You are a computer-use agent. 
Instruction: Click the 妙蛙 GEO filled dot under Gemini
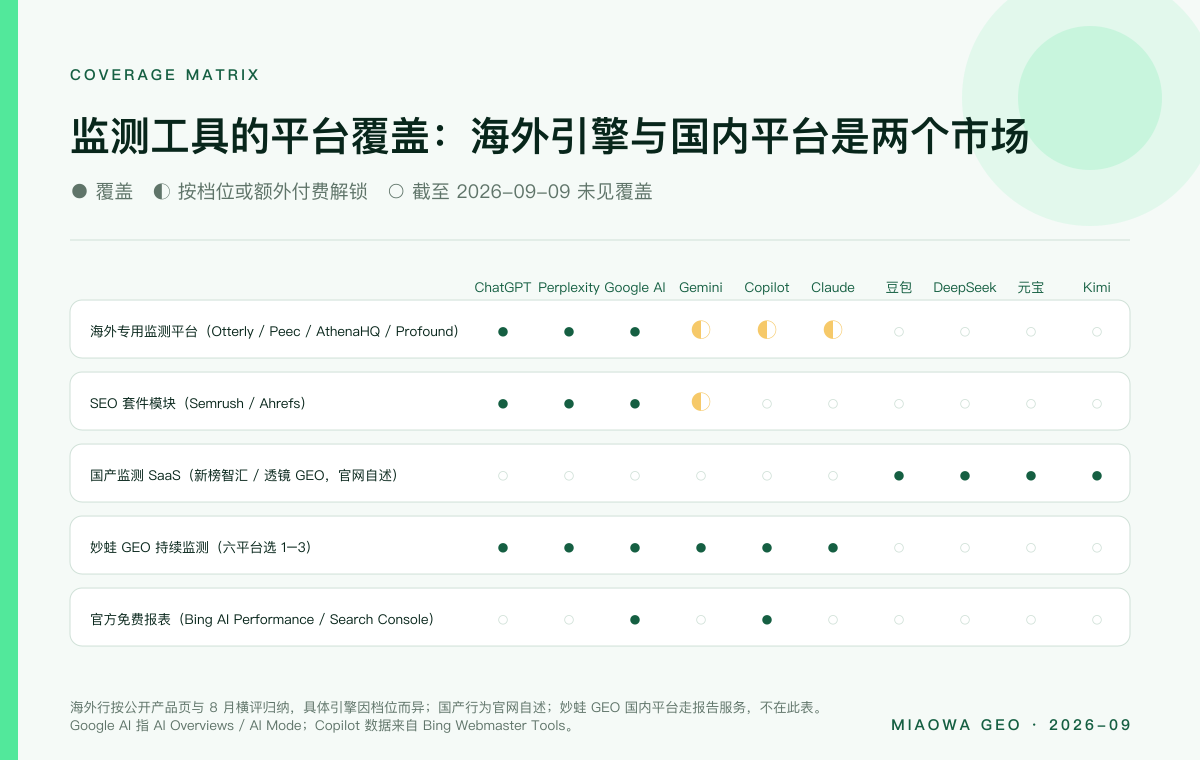[x=701, y=547]
